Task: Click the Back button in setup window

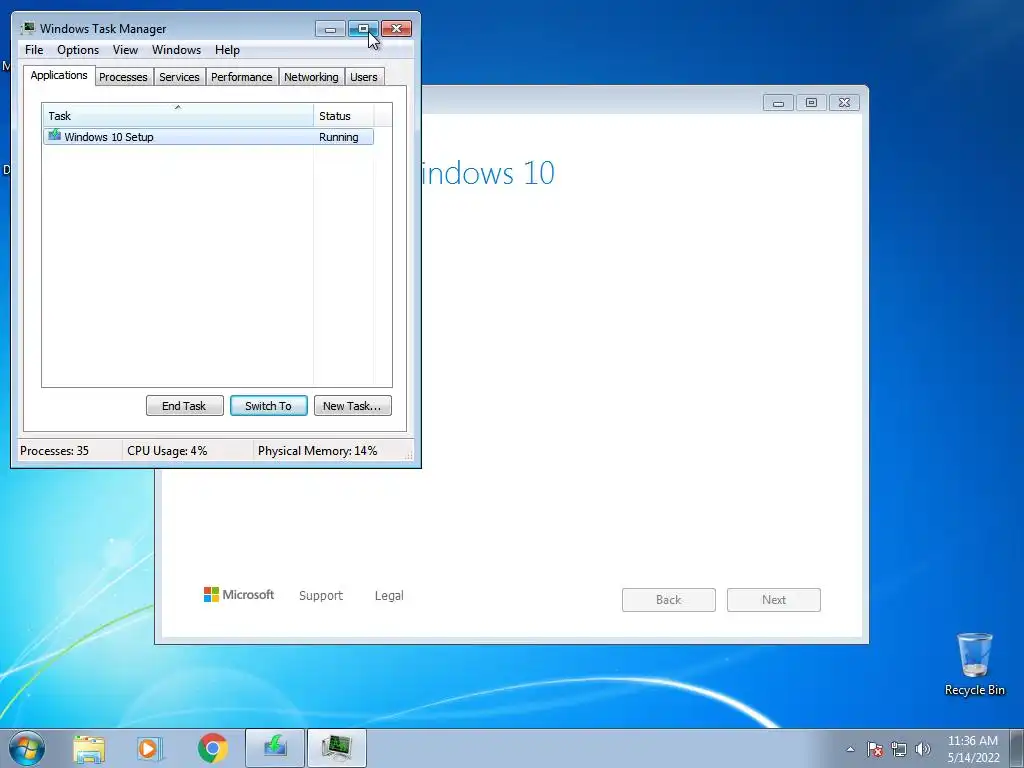Action: click(x=669, y=600)
